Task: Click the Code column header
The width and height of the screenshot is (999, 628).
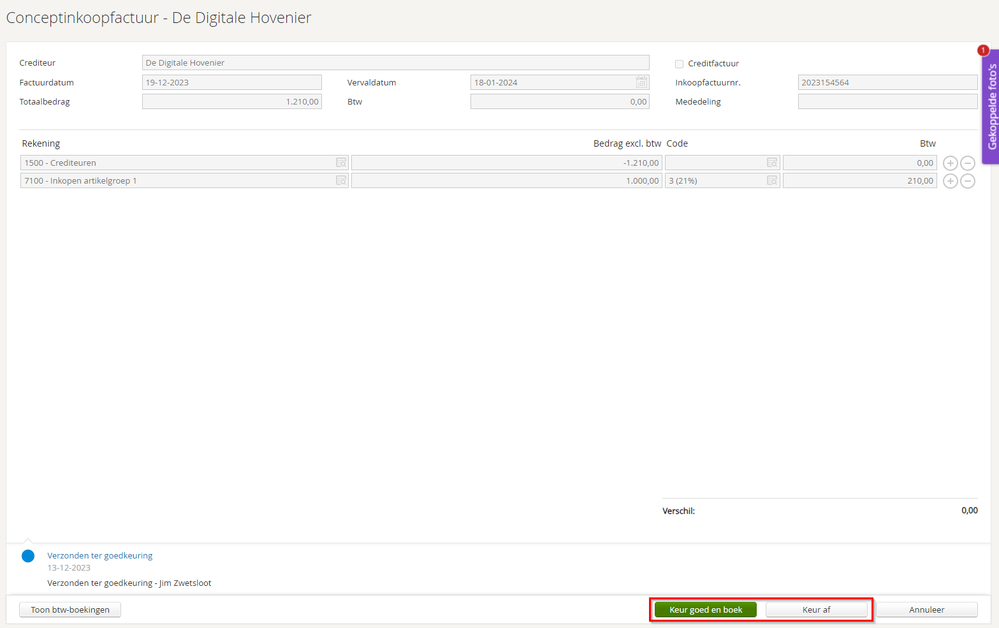Action: pyautogui.click(x=677, y=143)
